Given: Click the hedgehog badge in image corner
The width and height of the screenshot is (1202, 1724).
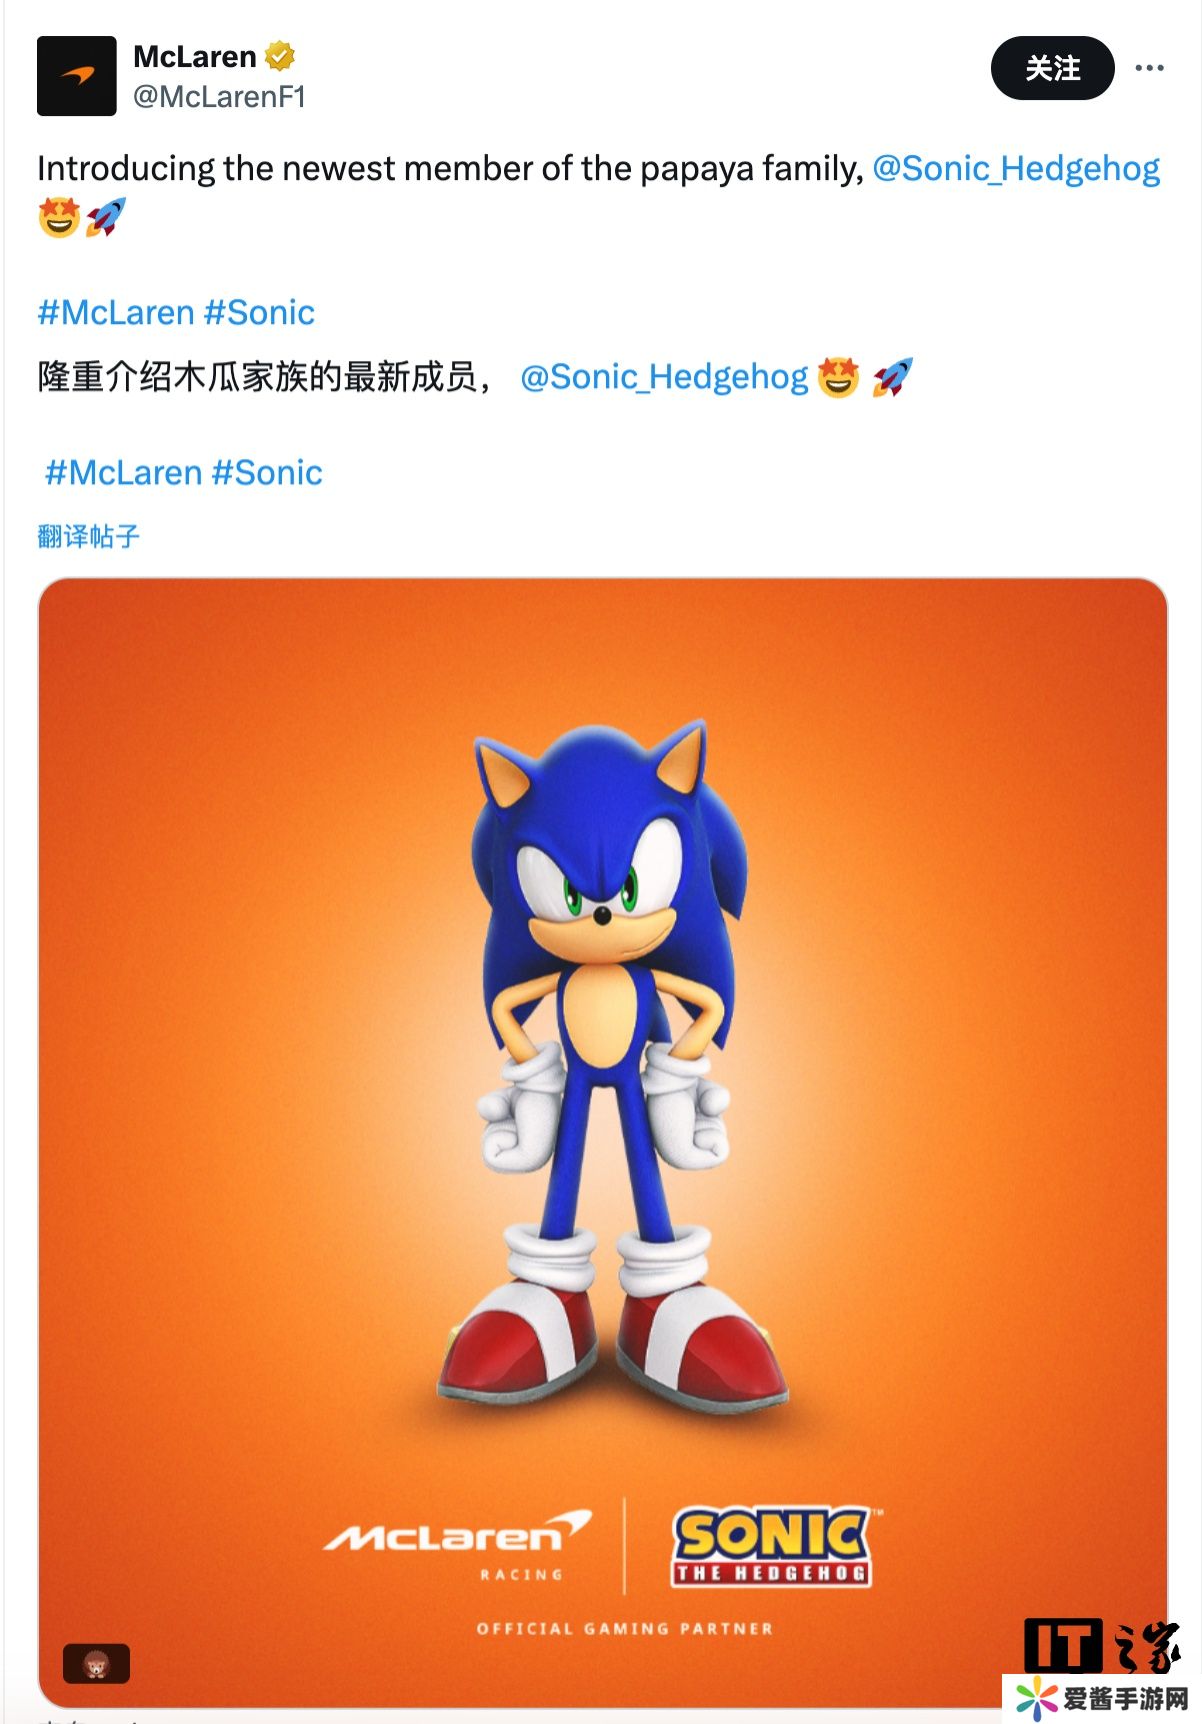Looking at the screenshot, I should click(x=97, y=1664).
